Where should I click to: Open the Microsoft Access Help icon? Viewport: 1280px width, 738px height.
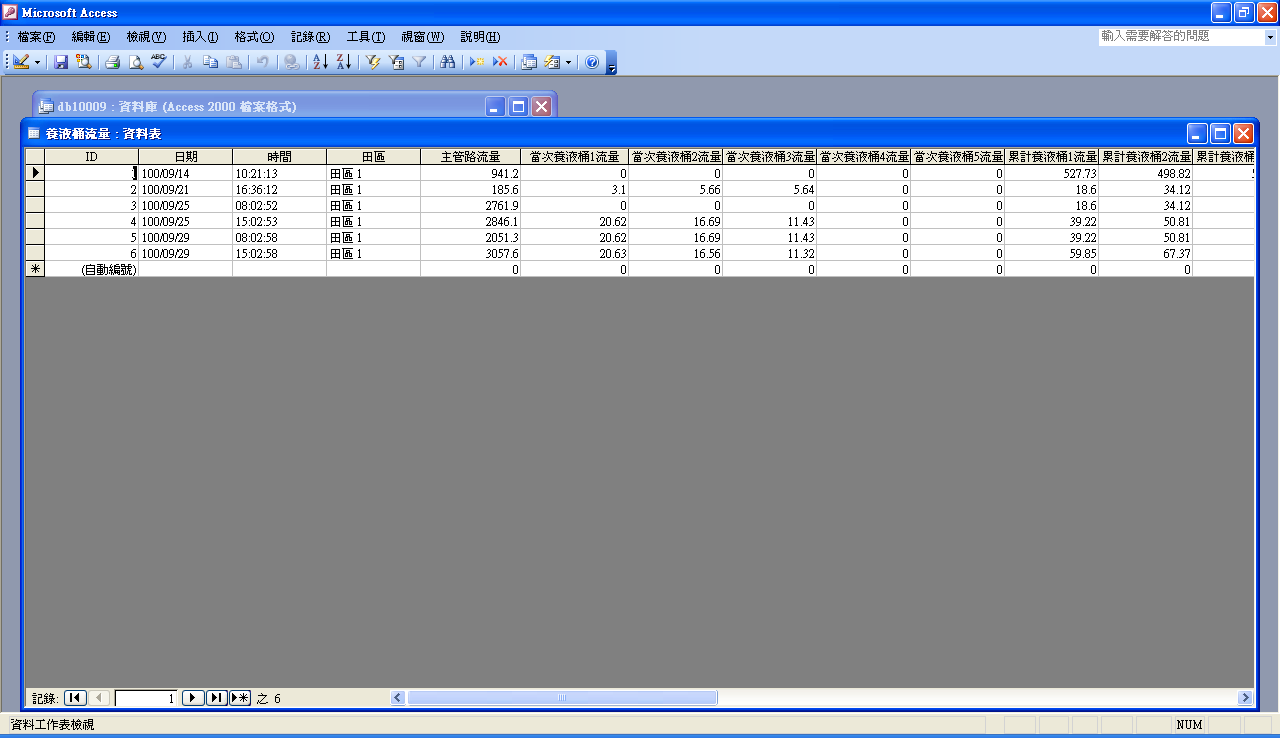591,62
